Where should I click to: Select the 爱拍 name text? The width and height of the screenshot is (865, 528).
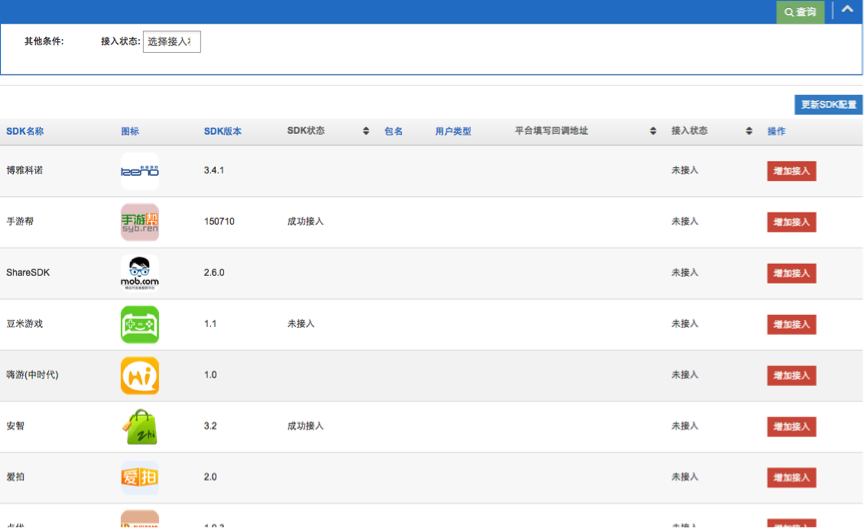pyautogui.click(x=15, y=477)
